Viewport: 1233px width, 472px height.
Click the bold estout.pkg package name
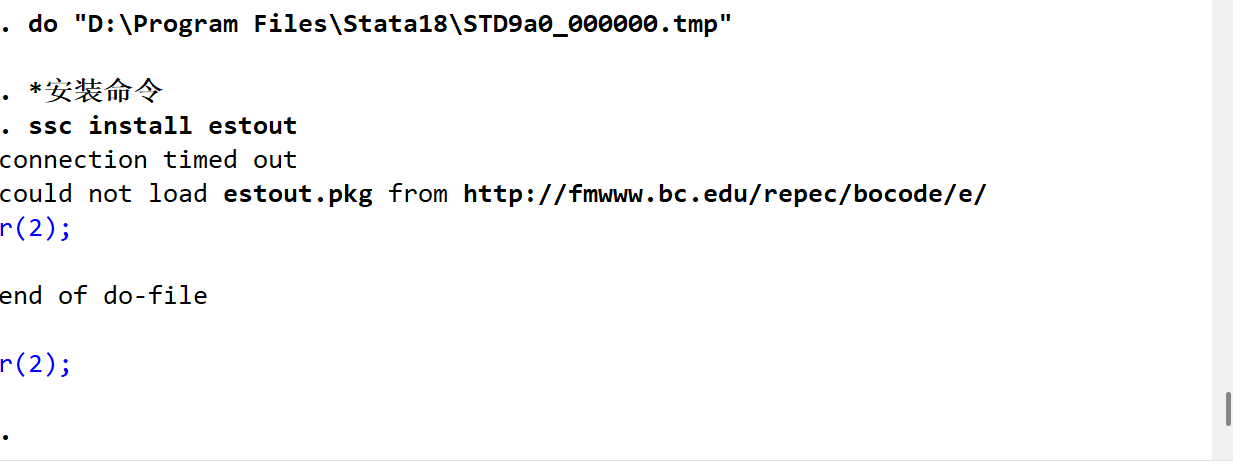coord(297,194)
